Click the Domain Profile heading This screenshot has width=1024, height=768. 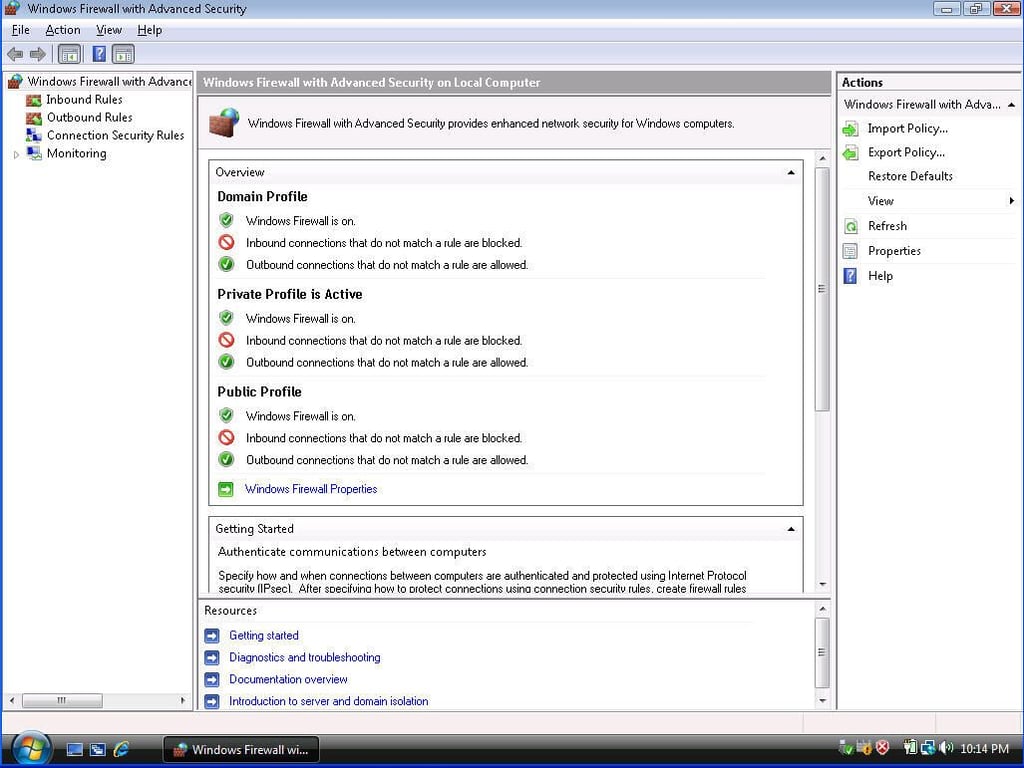point(262,197)
